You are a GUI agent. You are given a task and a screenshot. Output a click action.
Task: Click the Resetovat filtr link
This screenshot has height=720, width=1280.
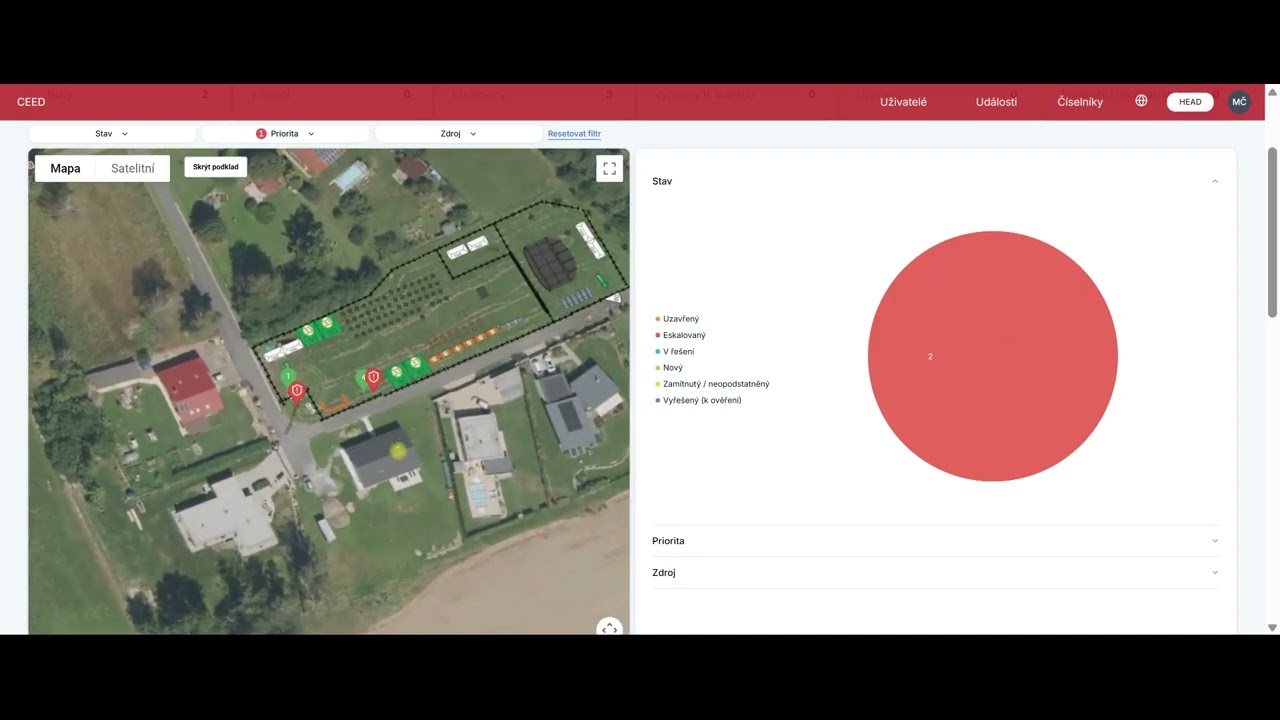pos(574,133)
